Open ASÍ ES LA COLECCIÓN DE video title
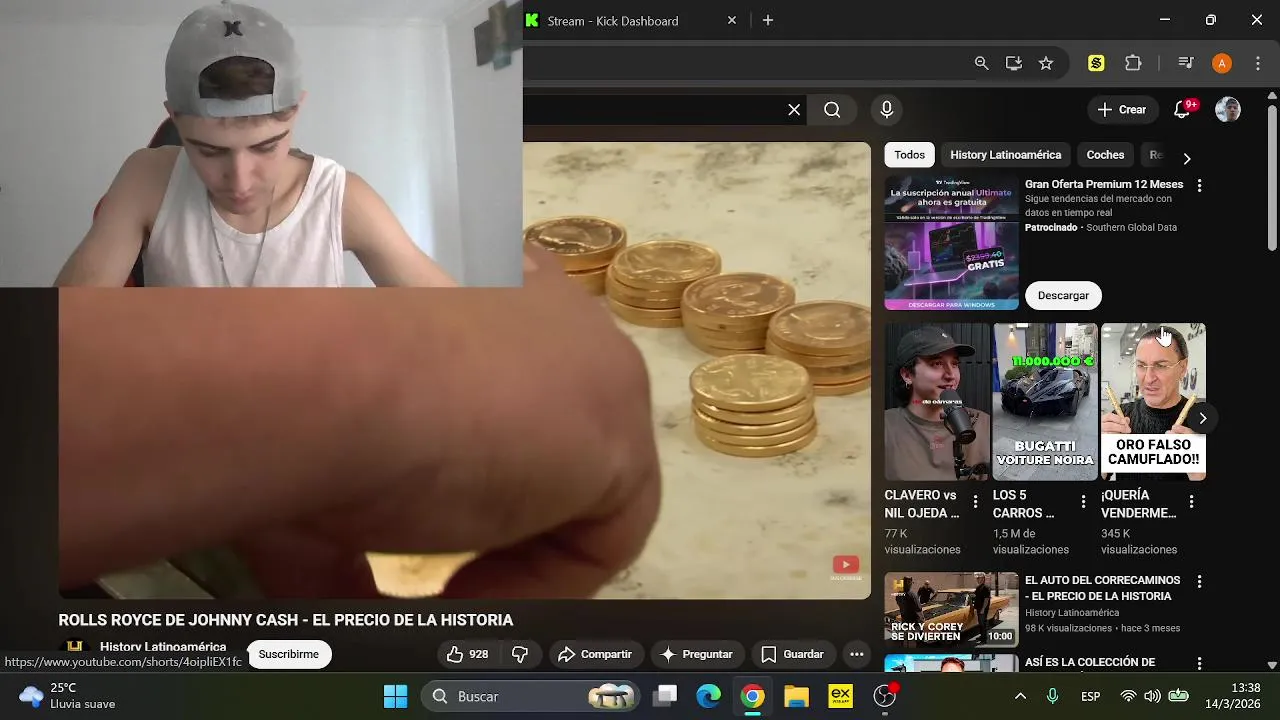This screenshot has height=720, width=1280. point(1090,662)
